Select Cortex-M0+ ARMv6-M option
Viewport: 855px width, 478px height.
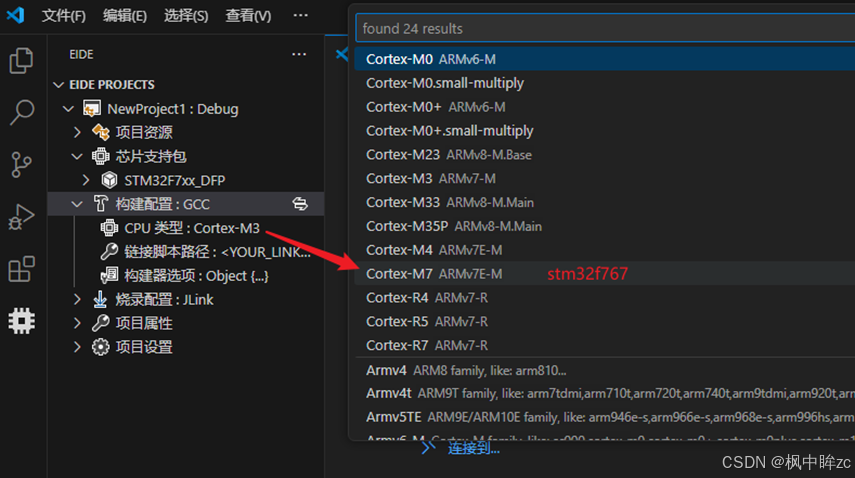click(x=605, y=107)
